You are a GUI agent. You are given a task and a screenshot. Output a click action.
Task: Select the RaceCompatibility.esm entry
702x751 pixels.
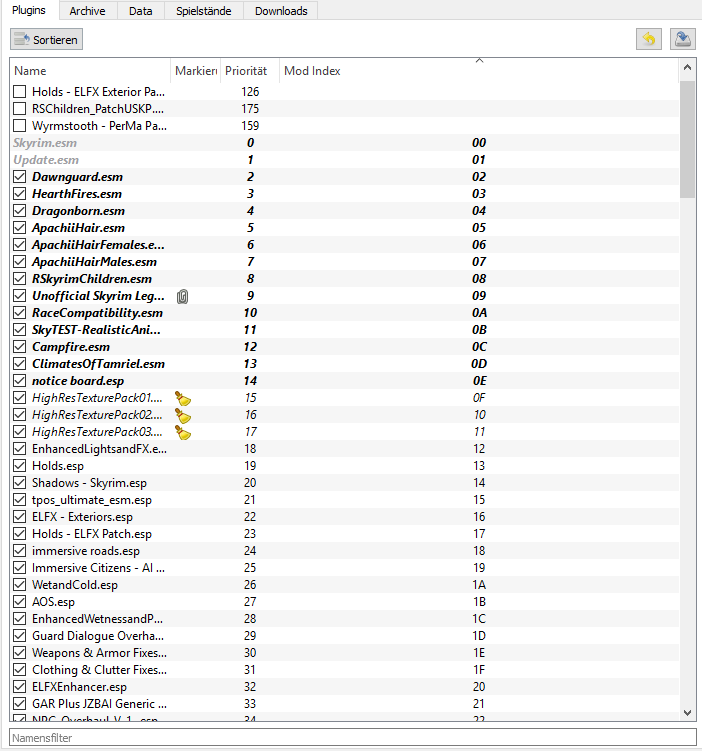344,313
